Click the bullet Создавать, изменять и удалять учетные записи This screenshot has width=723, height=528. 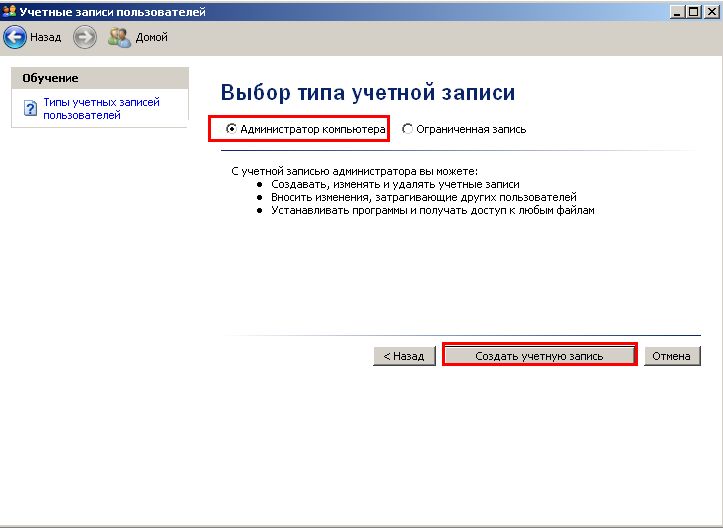(x=395, y=184)
